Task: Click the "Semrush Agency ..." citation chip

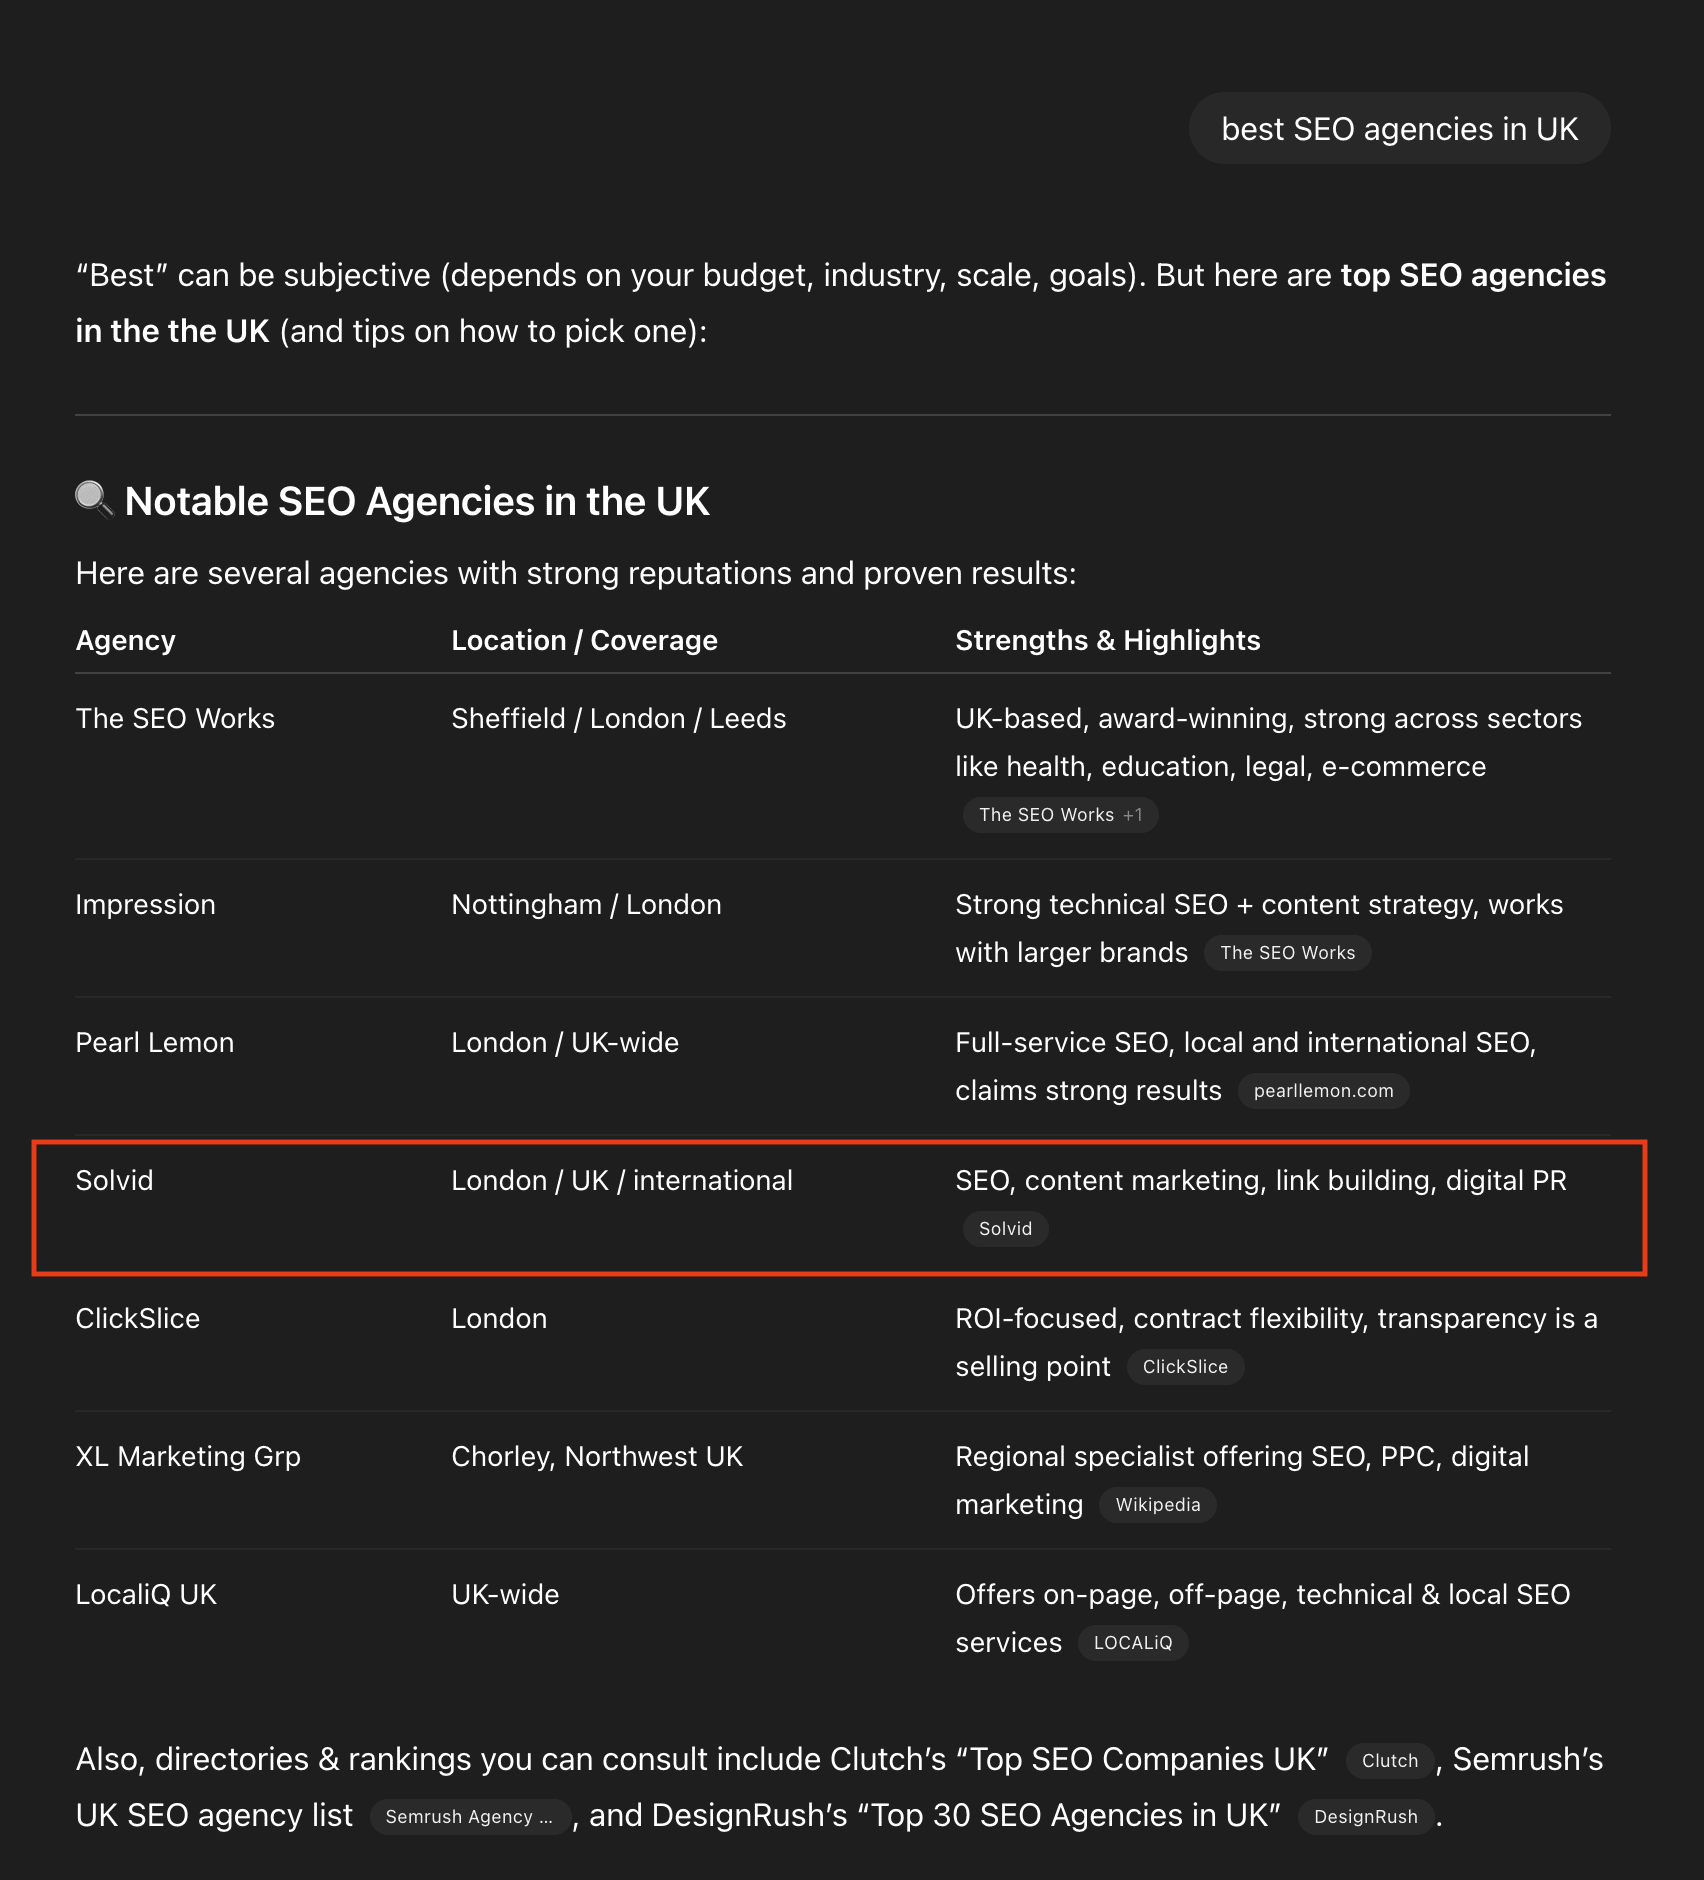Action: click(x=469, y=1817)
